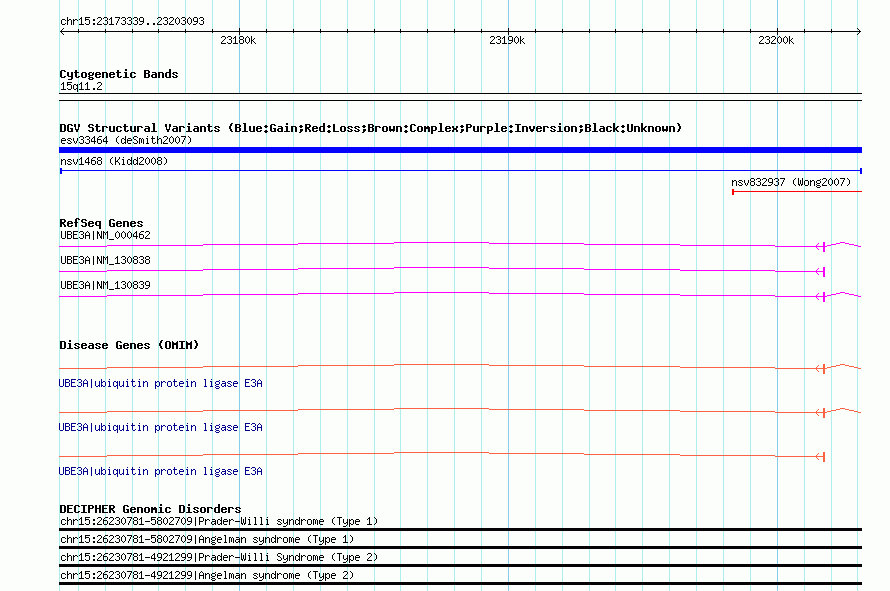Image resolution: width=890 pixels, height=591 pixels.
Task: Click the 23190k ruler label
Action: click(x=507, y=40)
